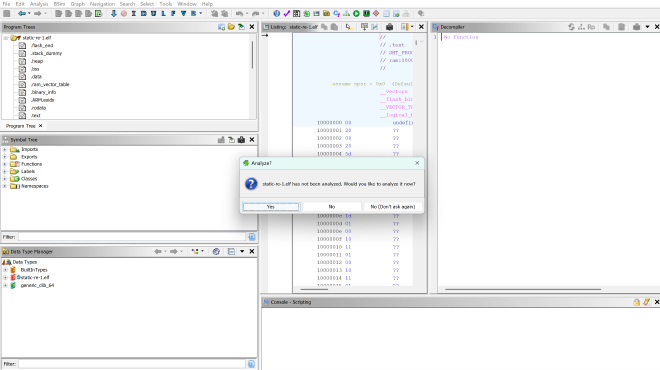This screenshot has width=660, height=370.
Task: Click the 'U' next undefined navigation icon
Action: point(153,13)
